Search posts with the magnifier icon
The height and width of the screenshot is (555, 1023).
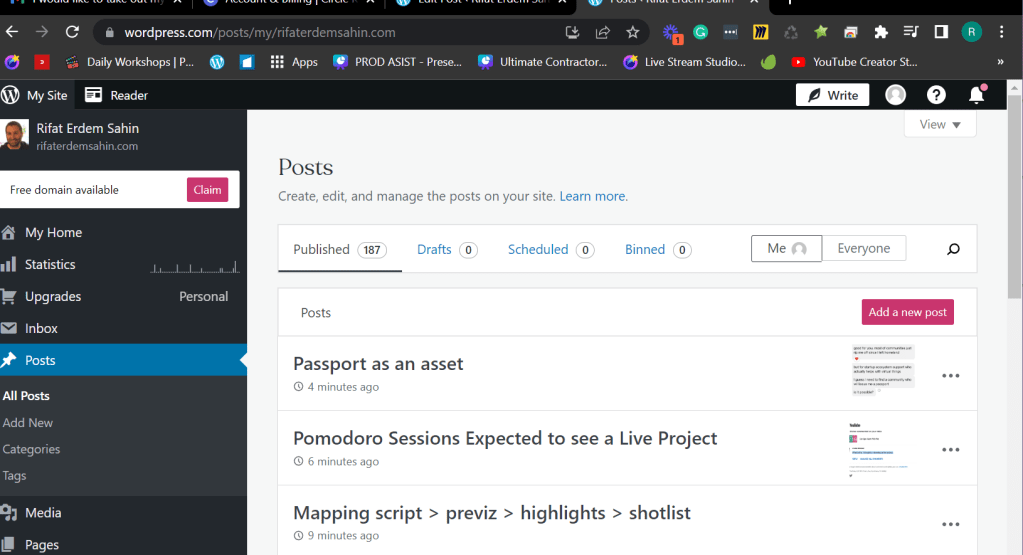(953, 249)
